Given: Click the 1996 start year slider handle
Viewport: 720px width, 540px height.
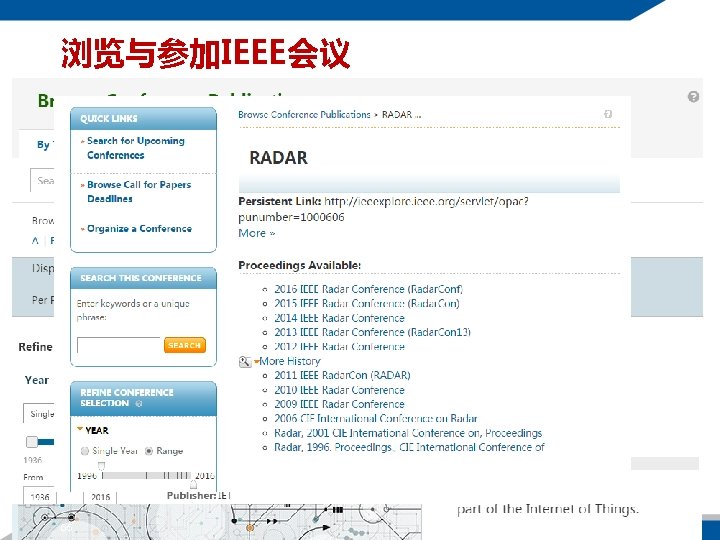Looking at the screenshot, I should pos(101,467).
